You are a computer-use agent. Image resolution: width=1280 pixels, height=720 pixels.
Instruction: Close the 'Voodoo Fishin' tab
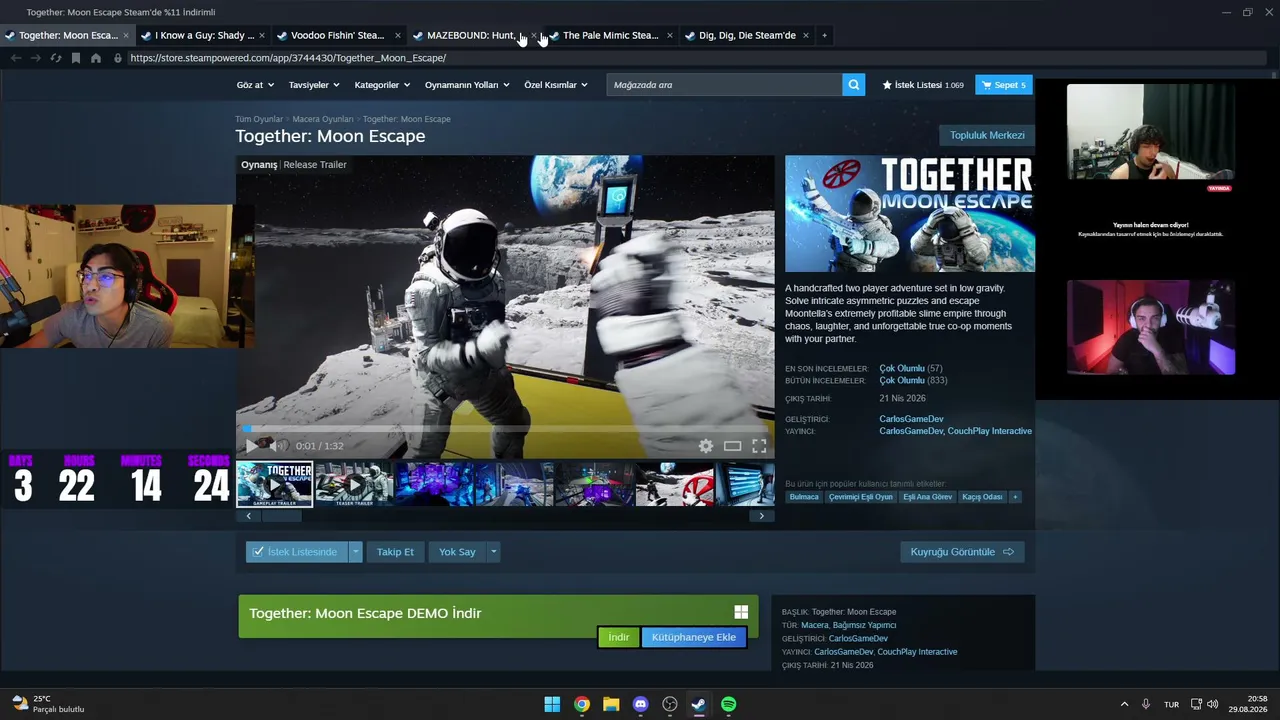pyautogui.click(x=398, y=35)
